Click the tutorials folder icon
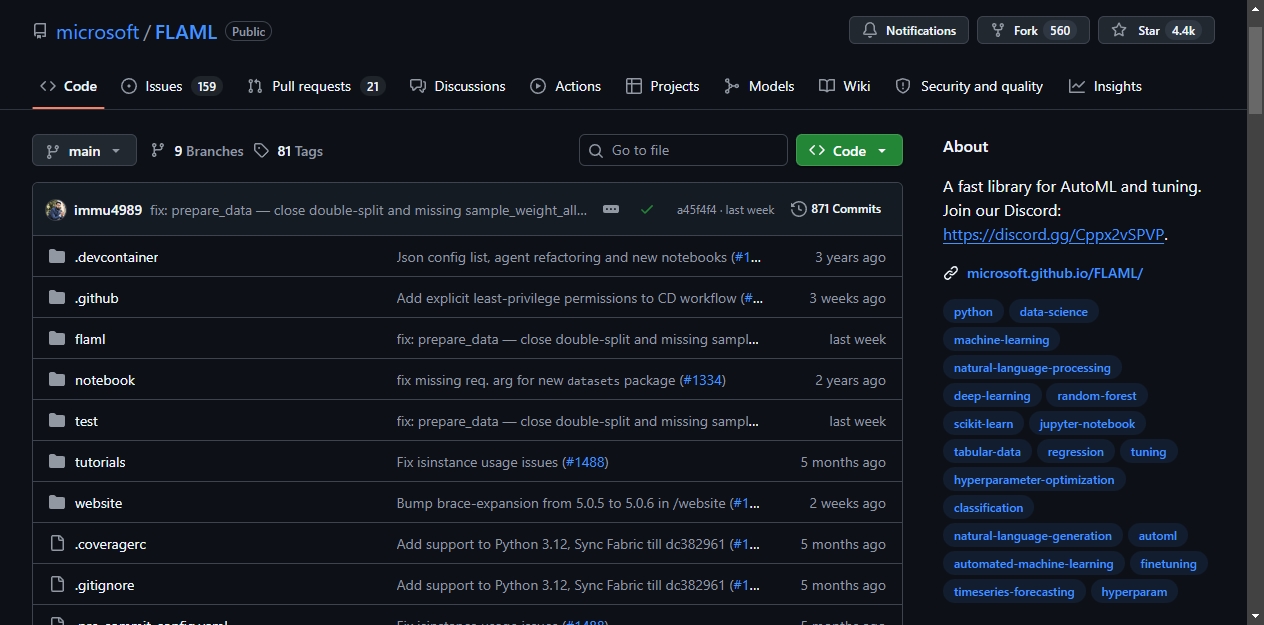This screenshot has height=625, width=1264. pyautogui.click(x=57, y=462)
